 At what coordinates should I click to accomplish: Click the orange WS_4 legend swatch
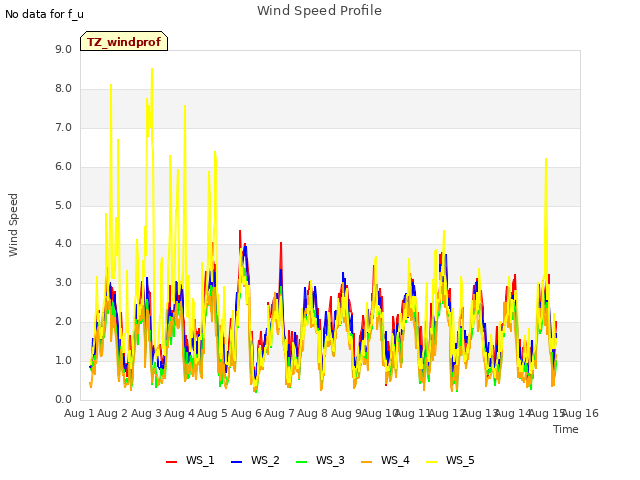click(366, 462)
